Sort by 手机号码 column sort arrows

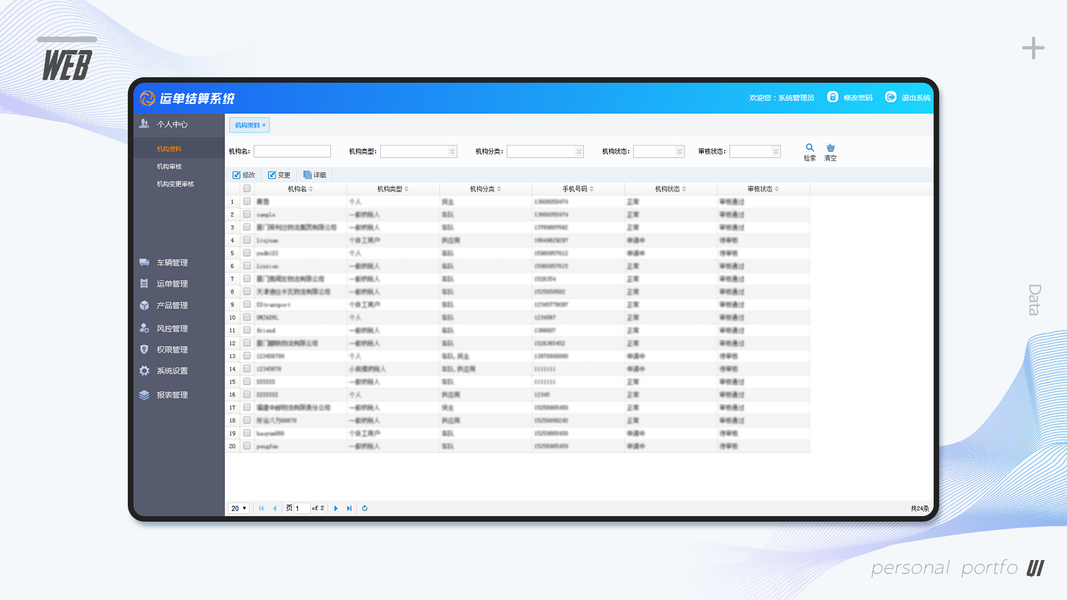click(x=592, y=189)
